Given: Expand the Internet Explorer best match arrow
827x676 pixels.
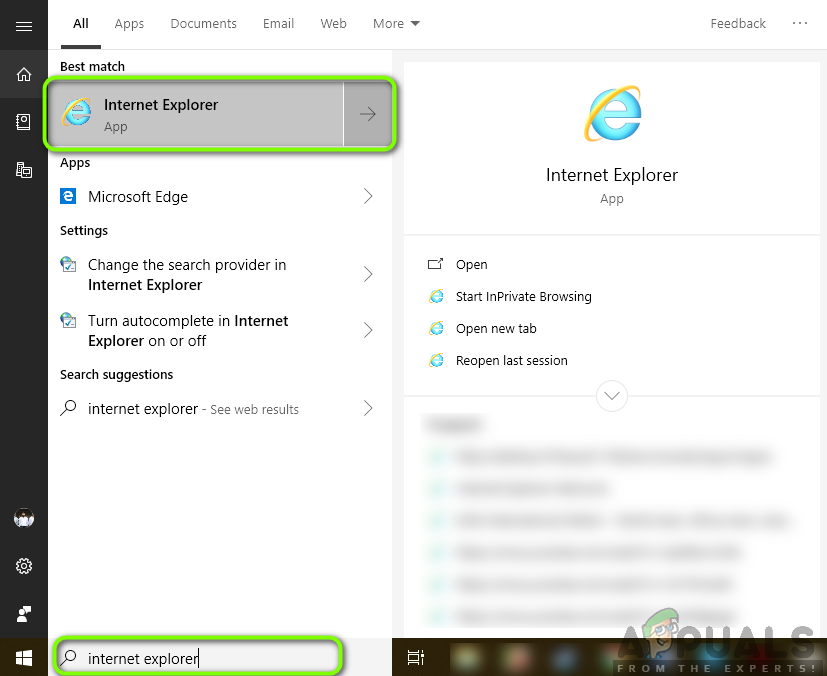Looking at the screenshot, I should pyautogui.click(x=368, y=114).
